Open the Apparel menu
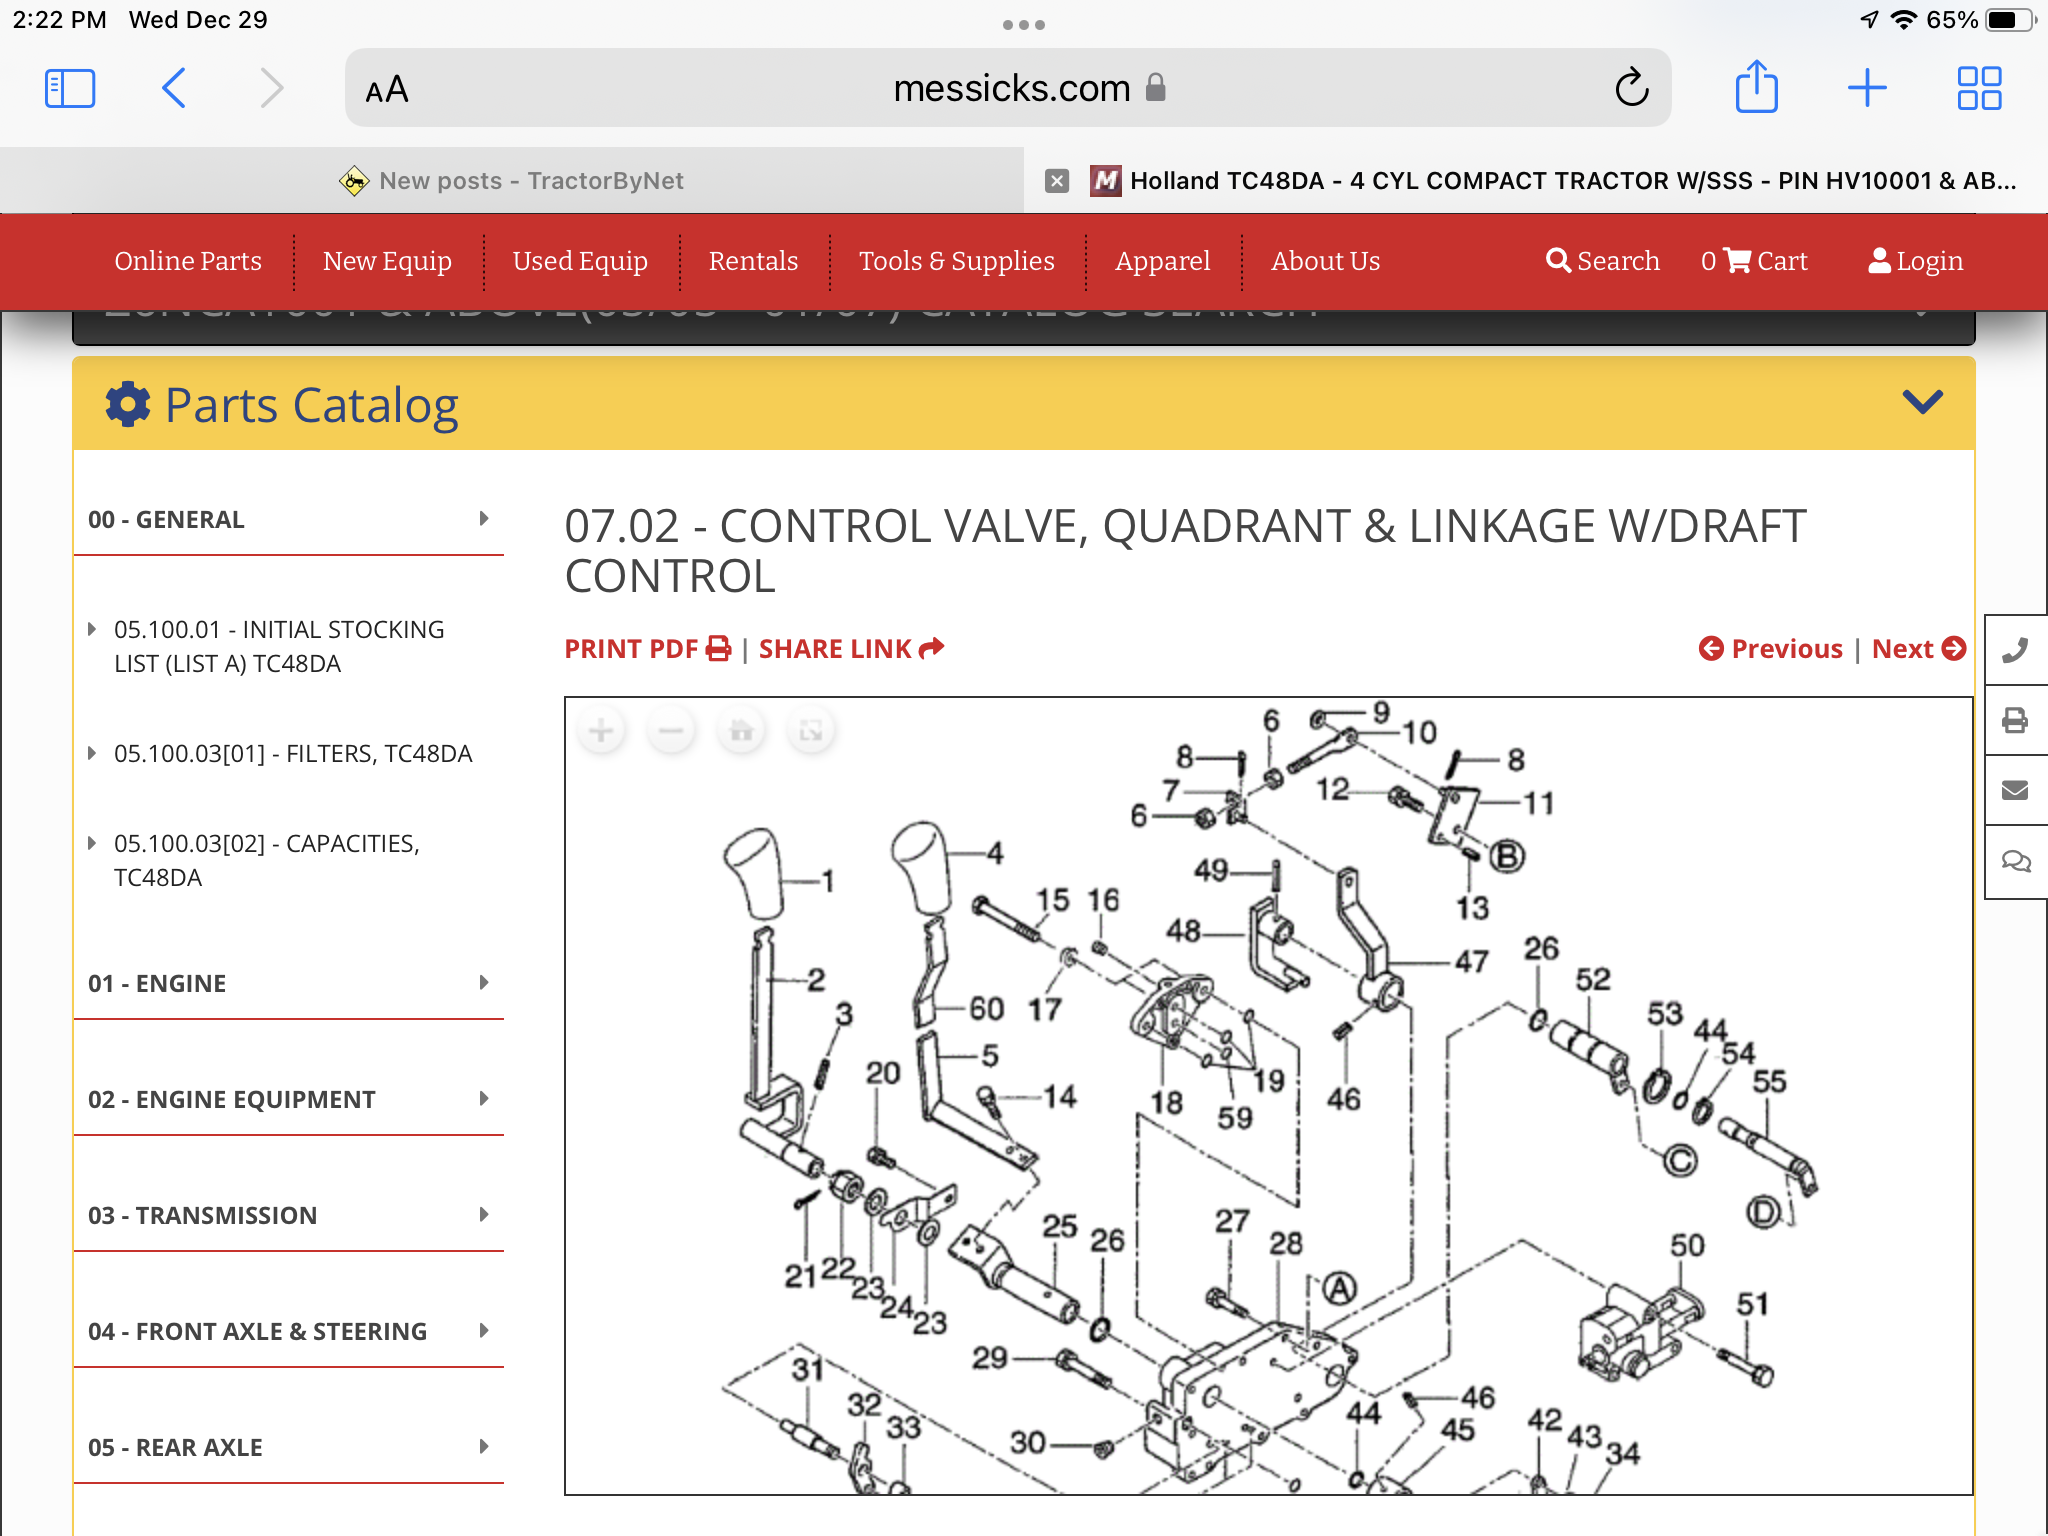2048x1536 pixels. click(x=1162, y=261)
